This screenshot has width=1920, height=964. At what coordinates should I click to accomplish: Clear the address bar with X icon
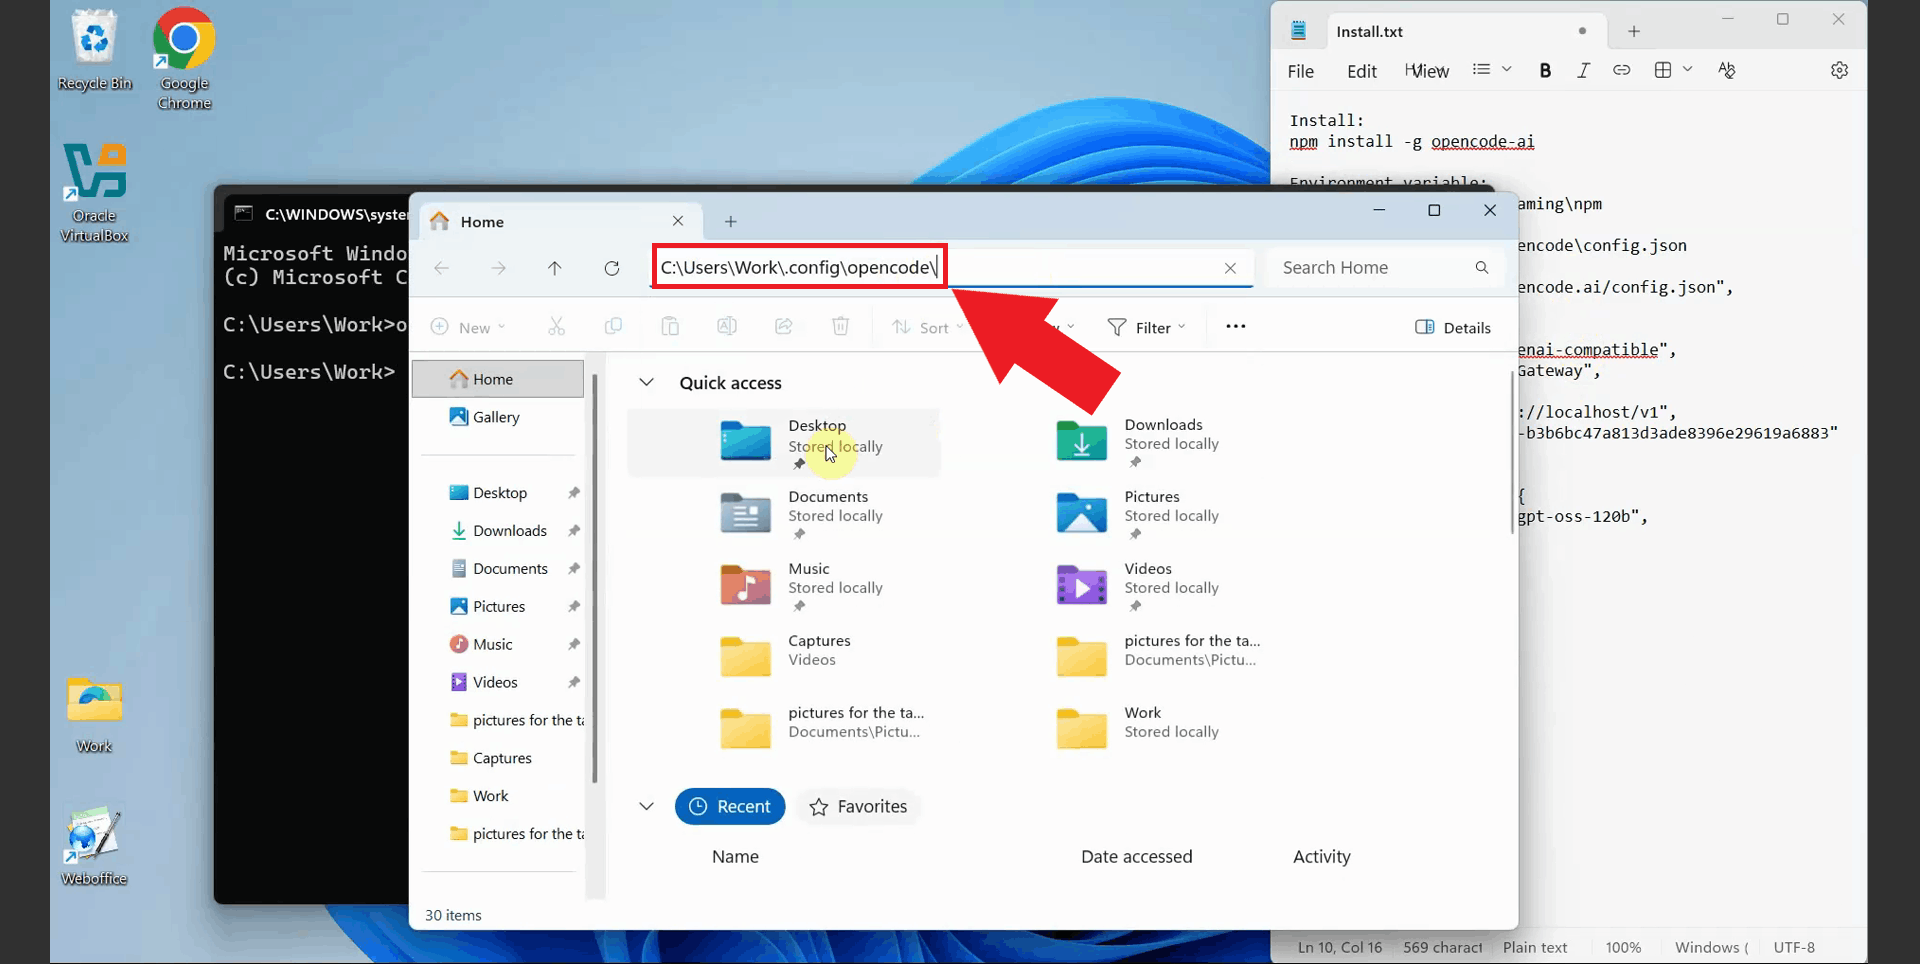(1230, 268)
